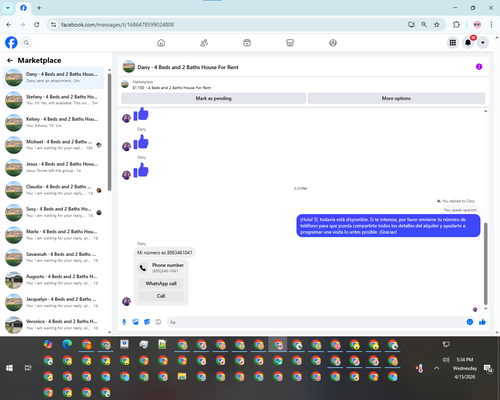This screenshot has height=400, width=500.
Task: Open Claudia conversation in the list
Action: 53,190
